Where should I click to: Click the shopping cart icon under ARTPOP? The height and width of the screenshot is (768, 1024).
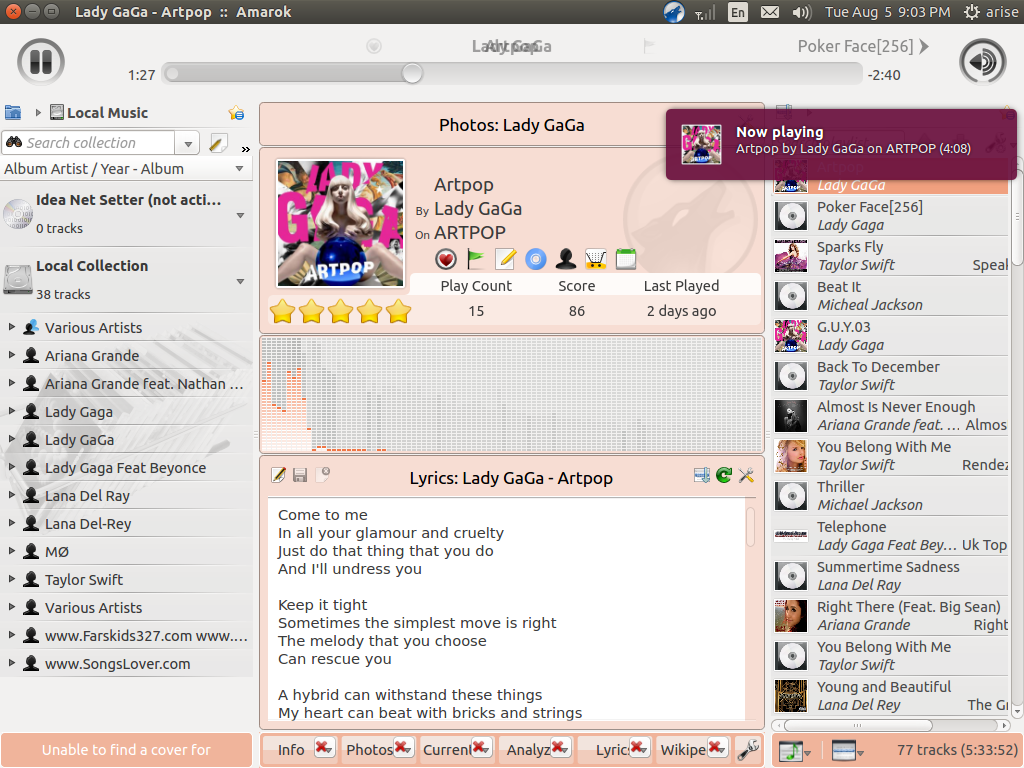click(x=595, y=259)
